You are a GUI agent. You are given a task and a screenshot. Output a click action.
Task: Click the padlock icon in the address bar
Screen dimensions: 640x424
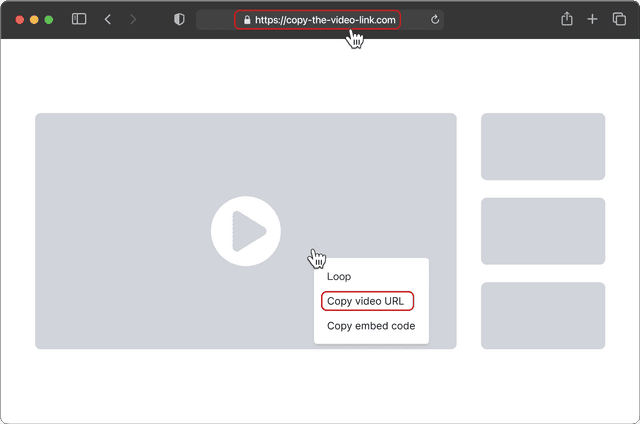pyautogui.click(x=247, y=20)
